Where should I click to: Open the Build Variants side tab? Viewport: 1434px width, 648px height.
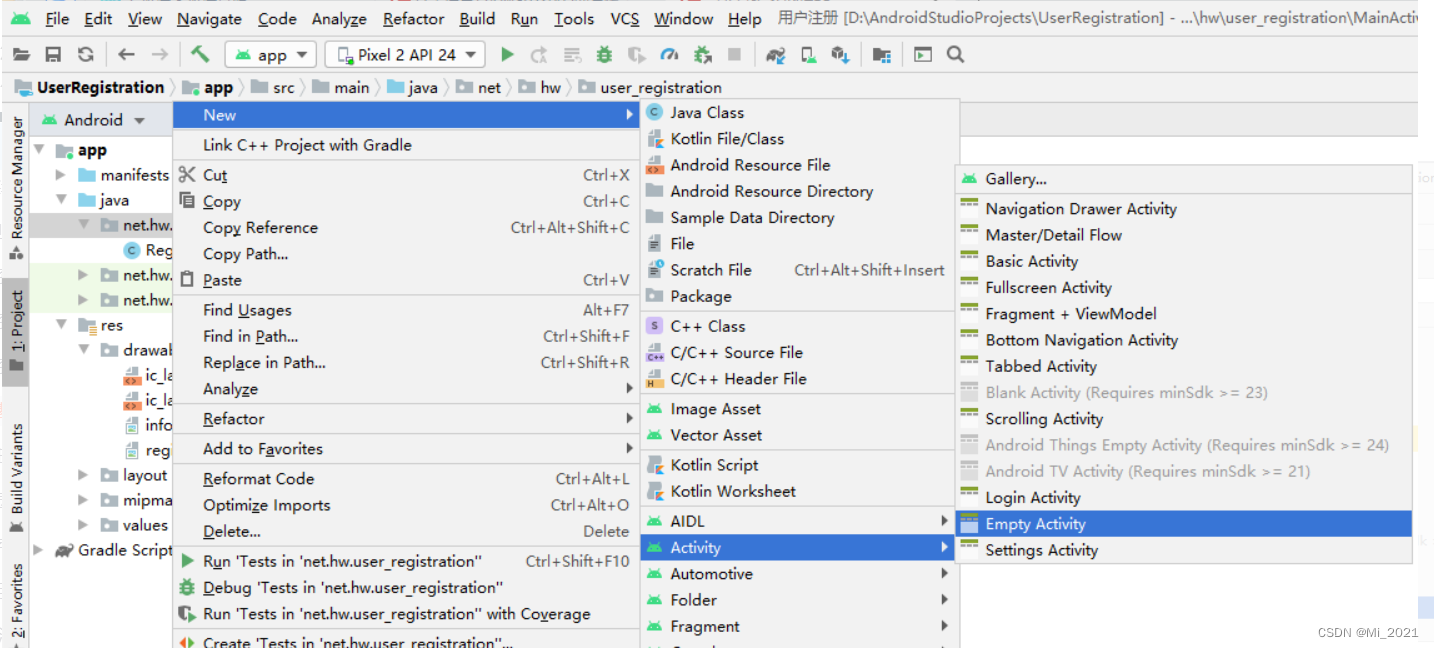point(16,478)
